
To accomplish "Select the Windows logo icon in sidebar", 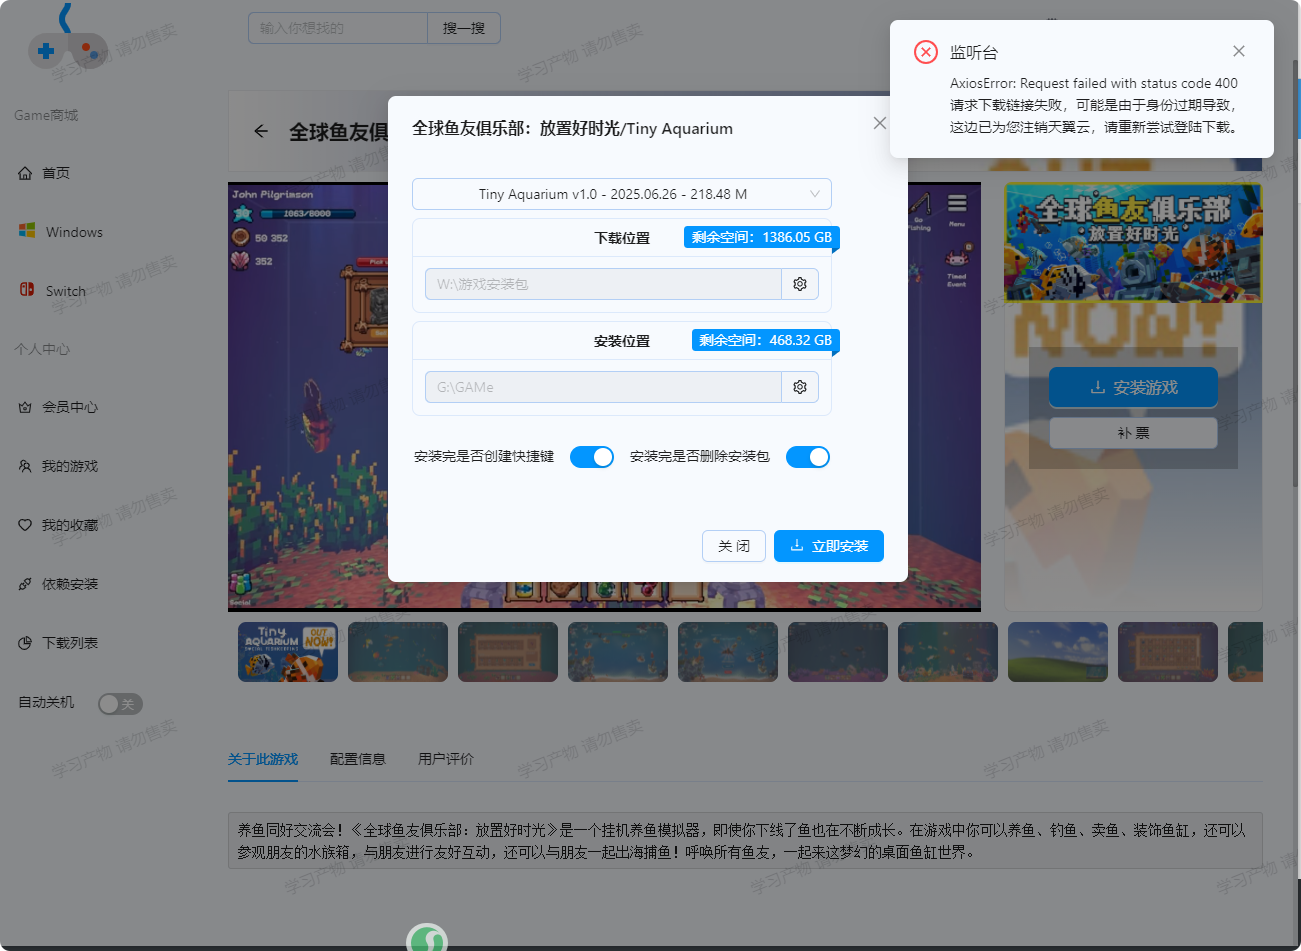I will click(x=27, y=231).
